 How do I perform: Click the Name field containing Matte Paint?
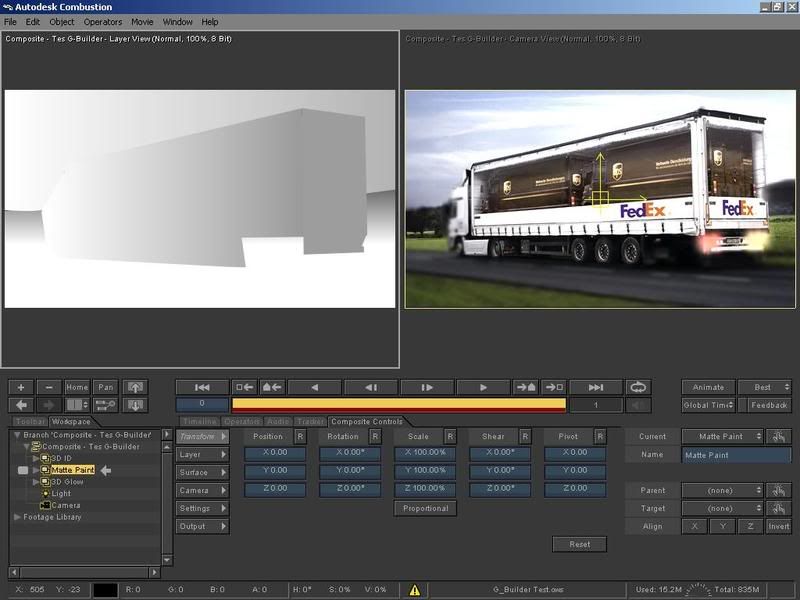736,455
